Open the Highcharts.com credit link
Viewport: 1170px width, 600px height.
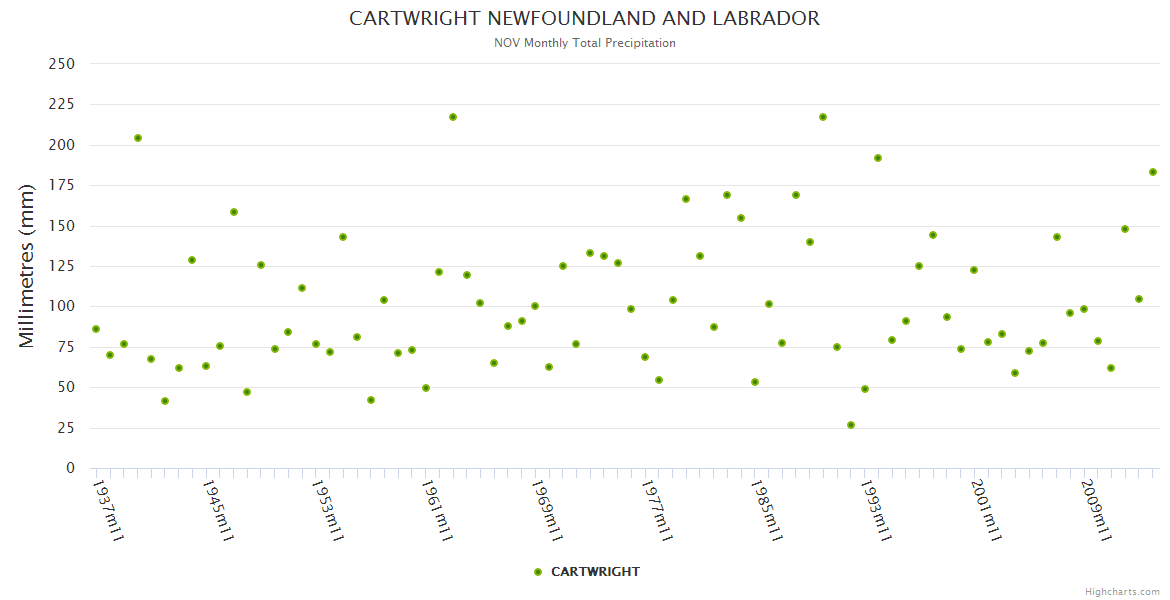tap(1122, 591)
